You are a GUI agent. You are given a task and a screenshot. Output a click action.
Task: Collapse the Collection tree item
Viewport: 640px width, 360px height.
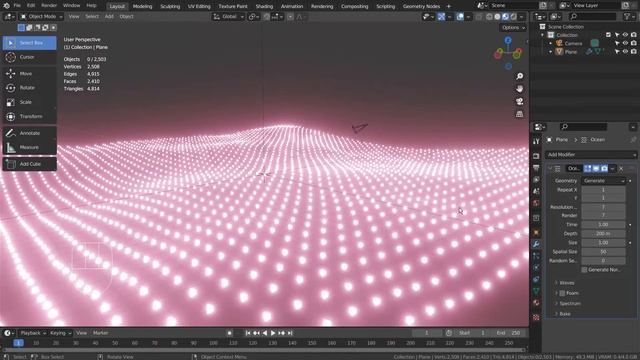[542, 35]
